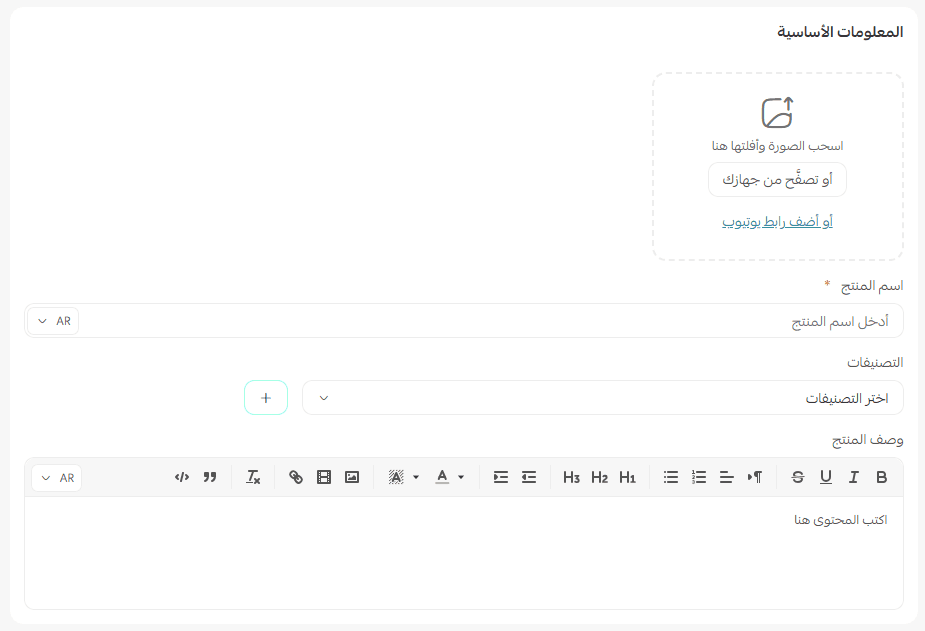Click the أو تصفّح من جهازك button
Viewport: 925px width, 631px height.
(x=777, y=180)
